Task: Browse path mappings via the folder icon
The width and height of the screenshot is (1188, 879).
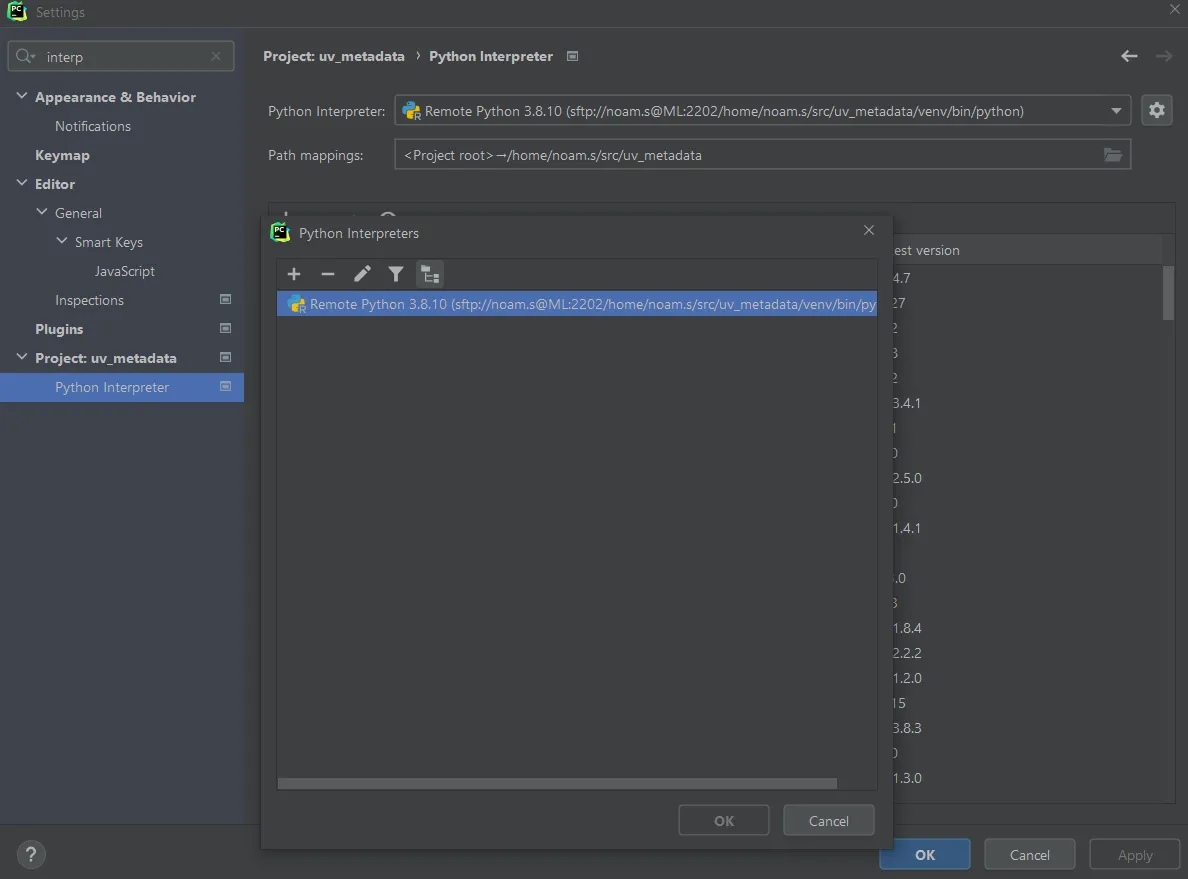Action: [1112, 155]
